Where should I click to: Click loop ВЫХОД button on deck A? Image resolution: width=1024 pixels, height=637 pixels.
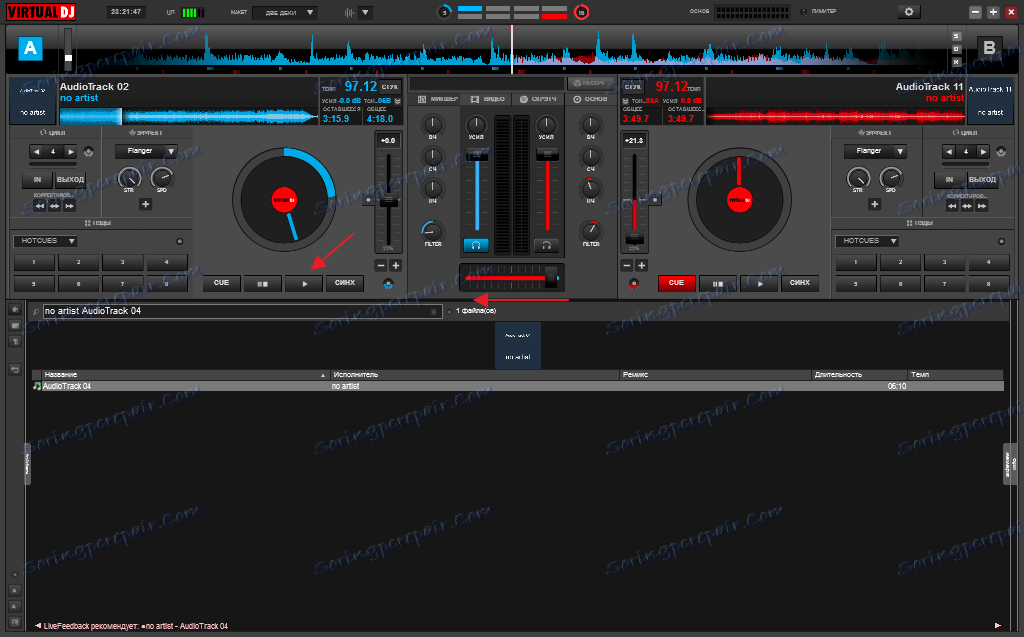(70, 180)
